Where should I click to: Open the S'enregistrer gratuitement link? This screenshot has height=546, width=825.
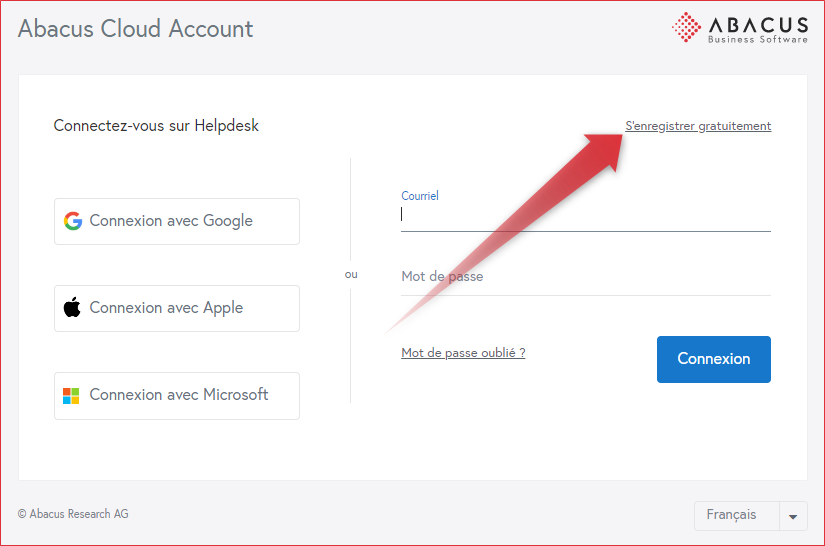(x=698, y=126)
